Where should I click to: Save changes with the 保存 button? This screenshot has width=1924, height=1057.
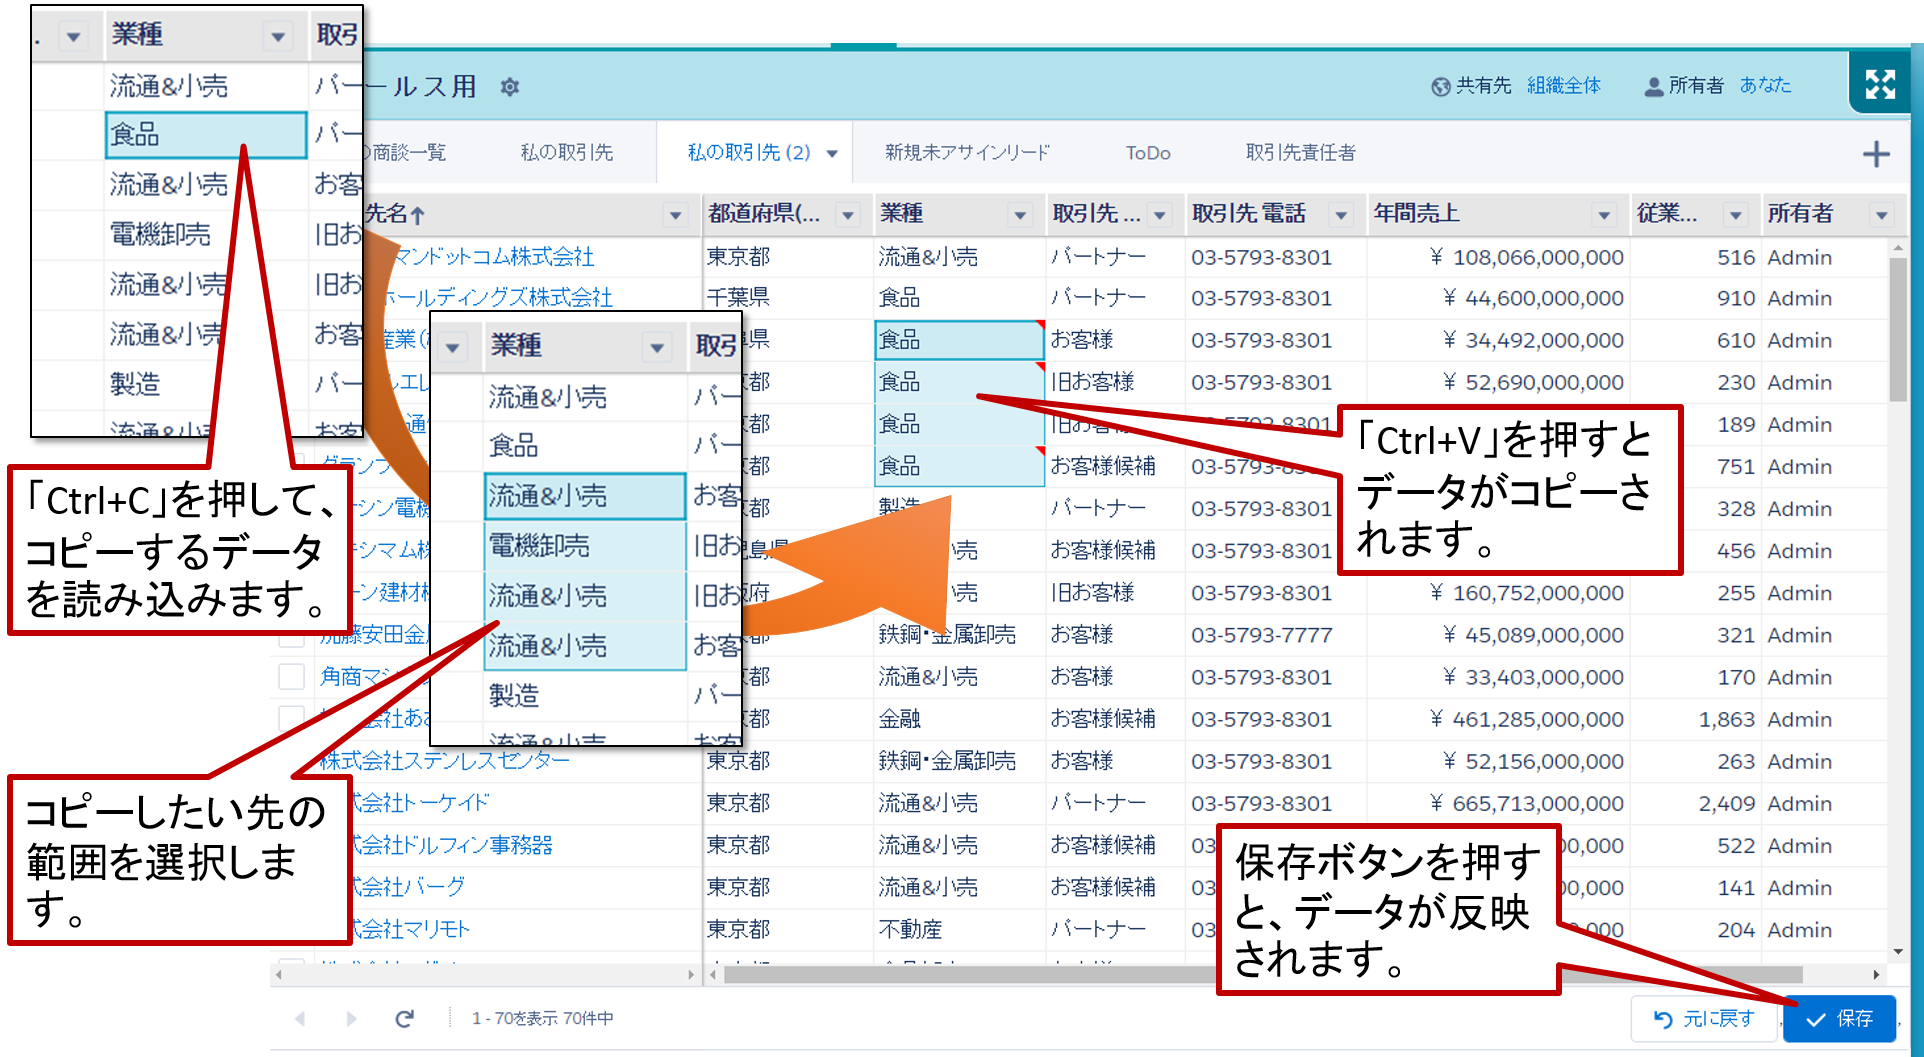pyautogui.click(x=1840, y=1018)
